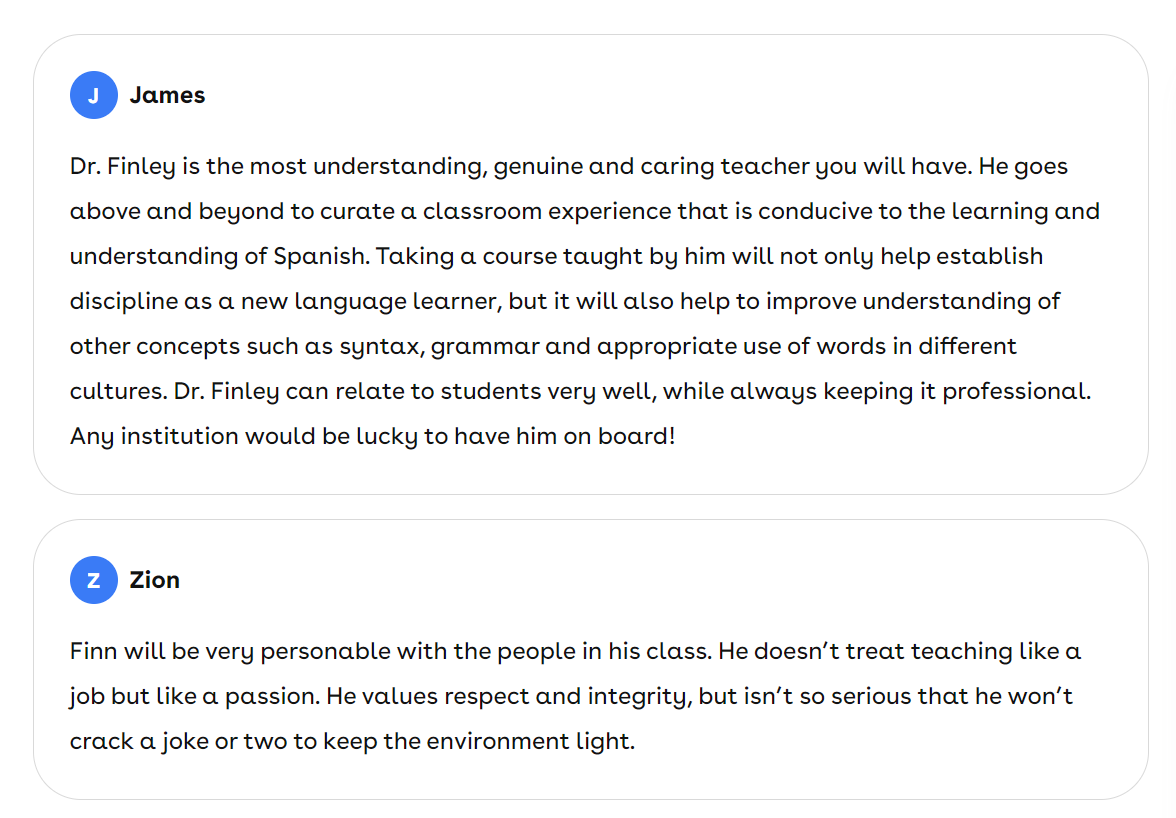Image resolution: width=1176 pixels, height=818 pixels.
Task: Click the word "Finn" opening Zion's review
Action: [x=93, y=651]
